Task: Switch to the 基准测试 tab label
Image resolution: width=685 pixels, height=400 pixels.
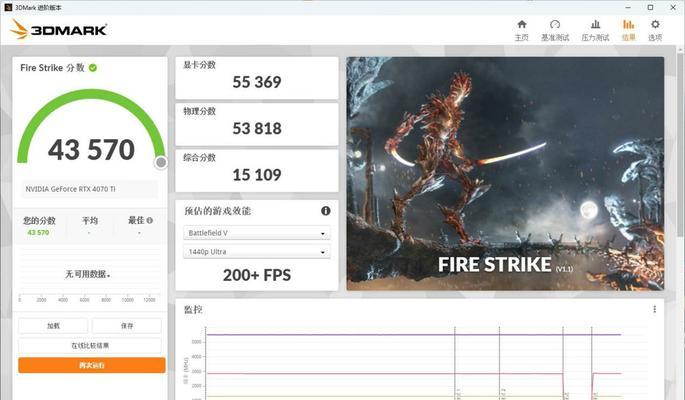Action: pyautogui.click(x=555, y=38)
